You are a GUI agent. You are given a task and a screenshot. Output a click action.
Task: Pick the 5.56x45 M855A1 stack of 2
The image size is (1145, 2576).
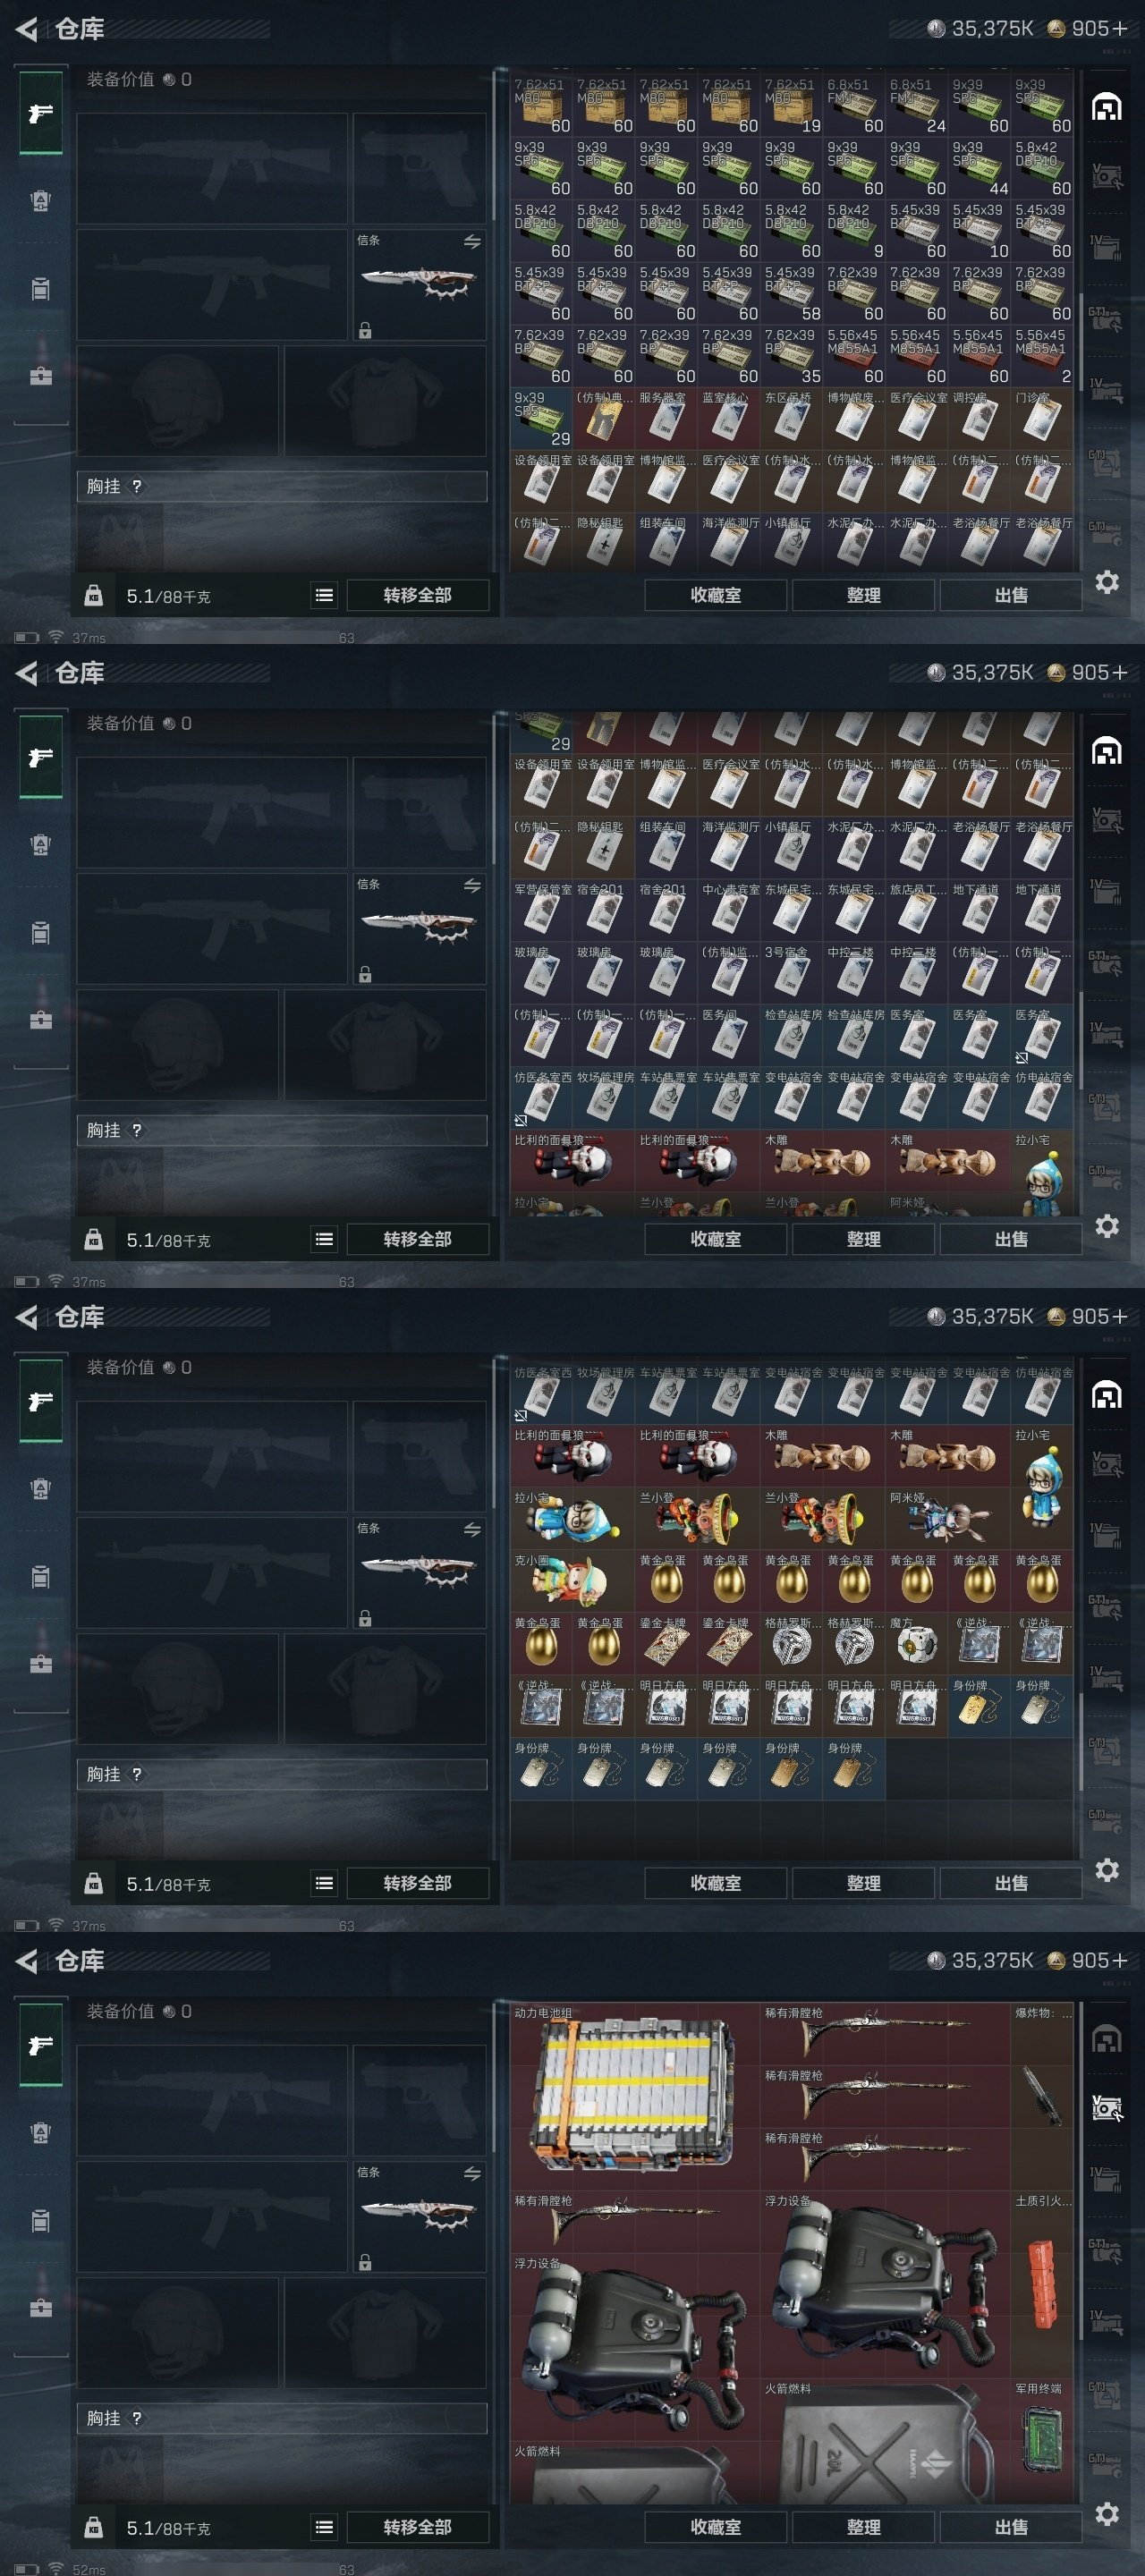coord(1041,357)
